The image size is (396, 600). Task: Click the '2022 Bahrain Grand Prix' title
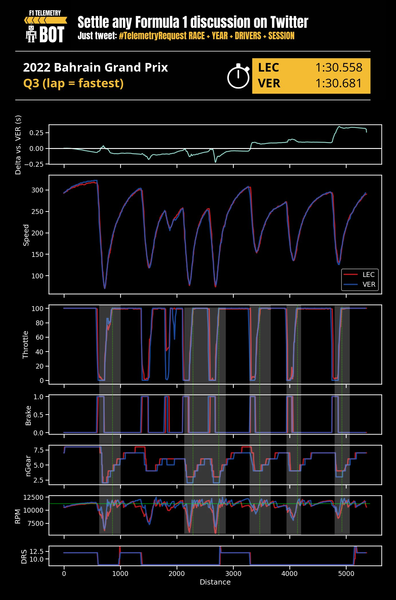pyautogui.click(x=95, y=67)
